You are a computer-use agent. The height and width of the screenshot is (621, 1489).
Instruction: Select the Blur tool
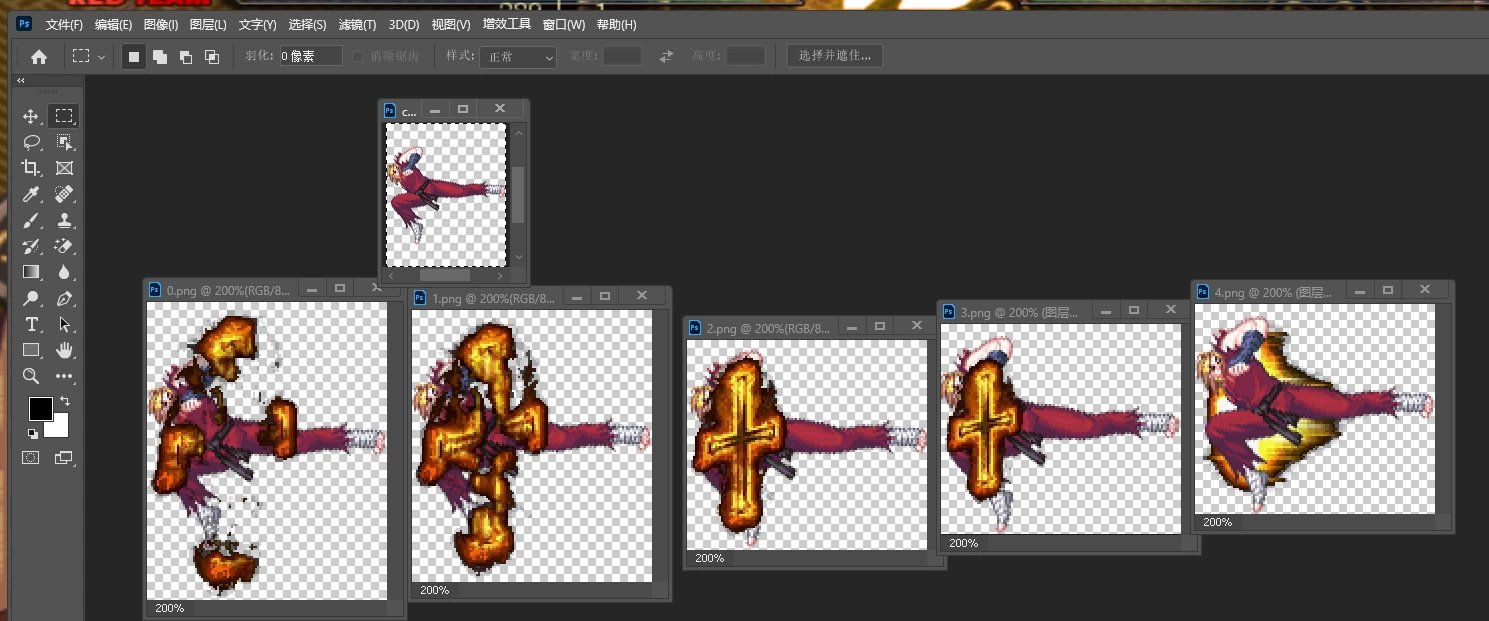pyautogui.click(x=64, y=272)
